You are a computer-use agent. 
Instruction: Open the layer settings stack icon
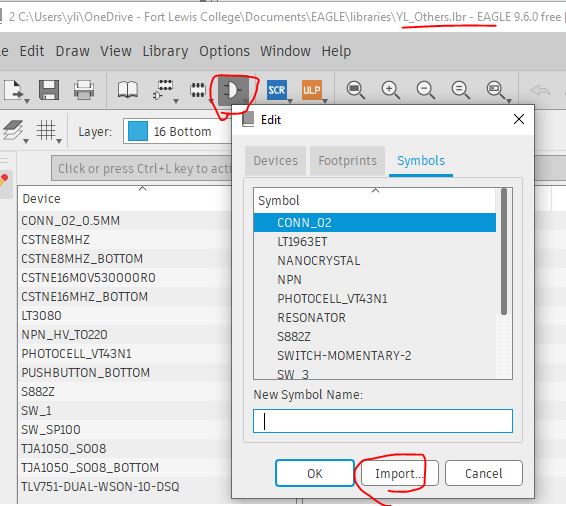[x=13, y=130]
